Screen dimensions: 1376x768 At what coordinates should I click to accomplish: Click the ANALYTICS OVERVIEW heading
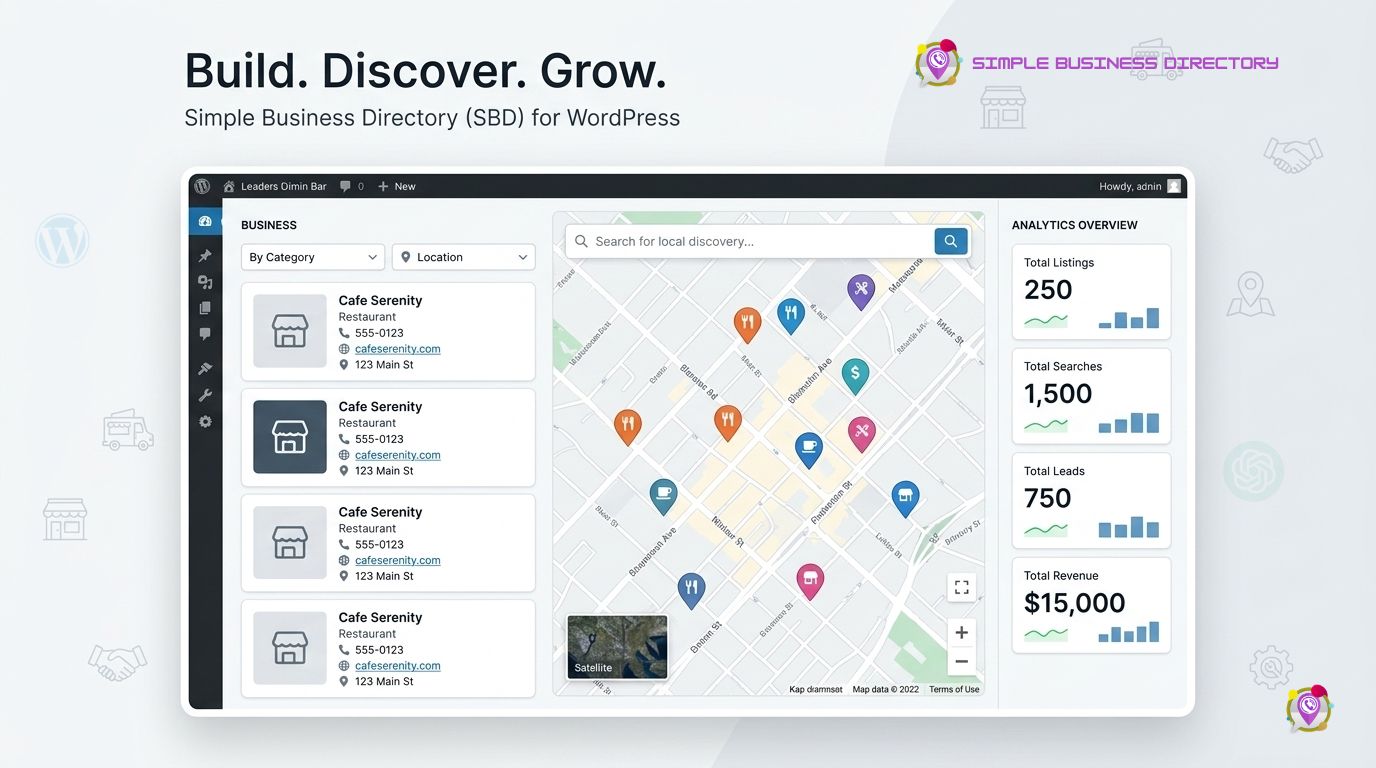[1074, 225]
